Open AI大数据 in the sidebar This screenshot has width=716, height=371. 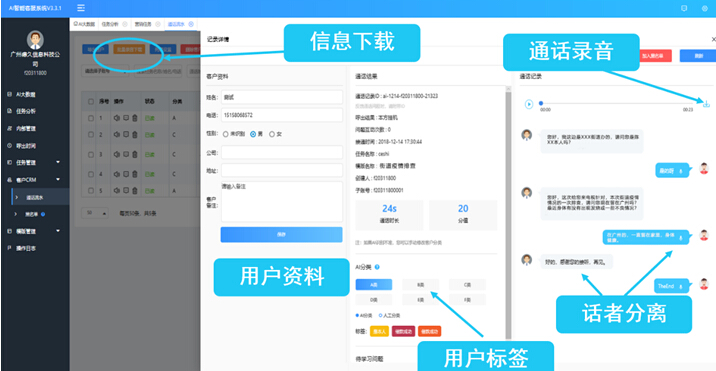click(x=26, y=94)
